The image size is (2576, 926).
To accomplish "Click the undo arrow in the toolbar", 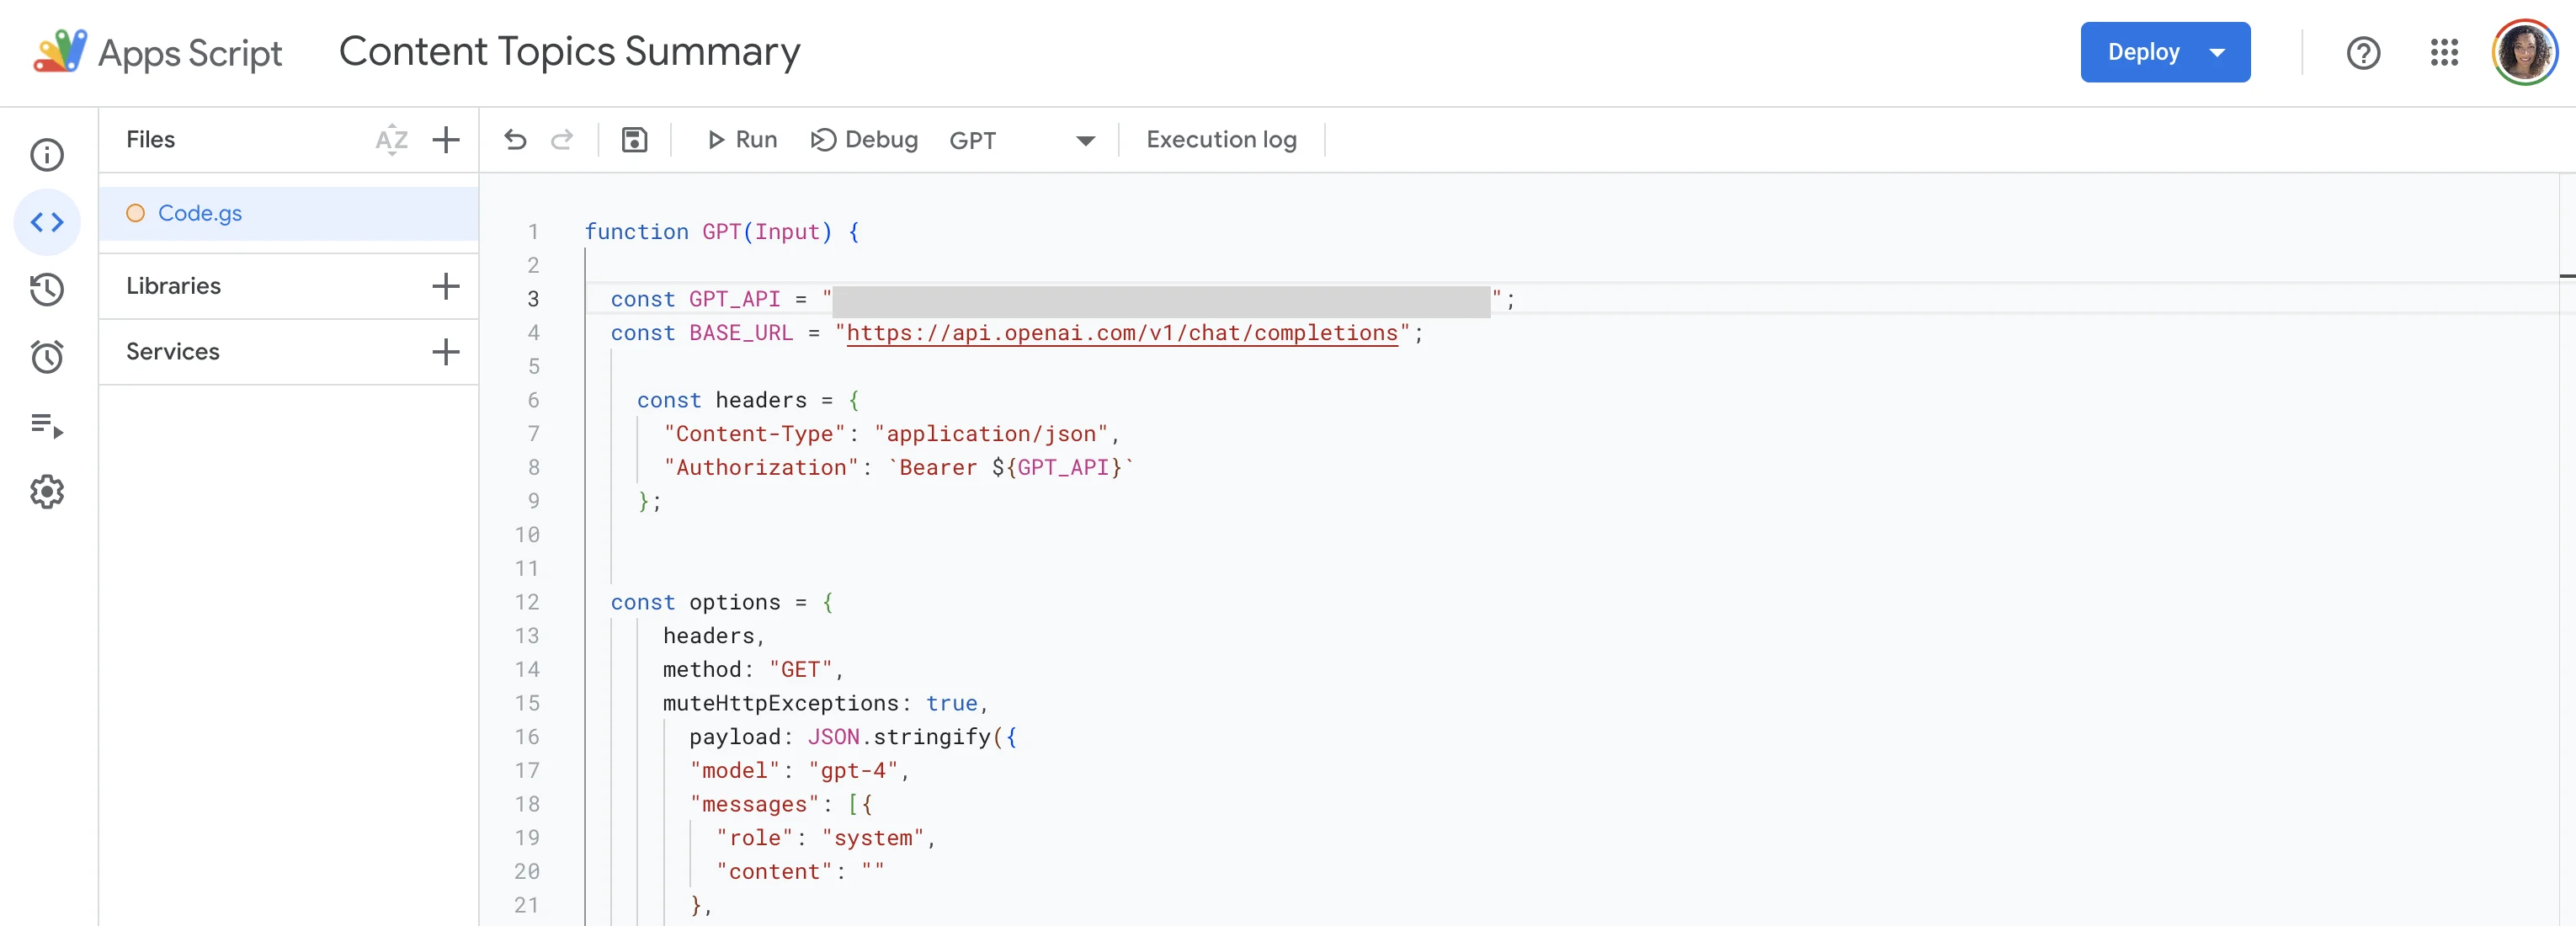I will click(515, 140).
